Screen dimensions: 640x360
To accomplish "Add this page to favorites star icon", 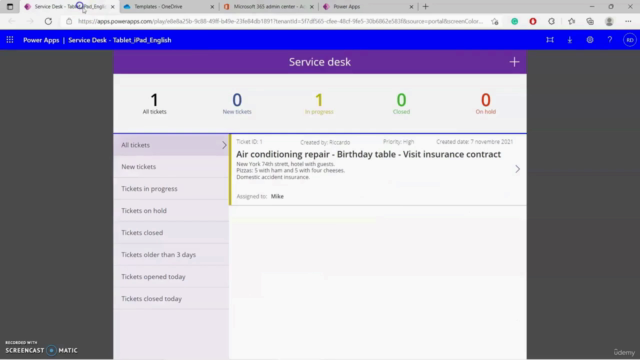I will click(x=495, y=21).
